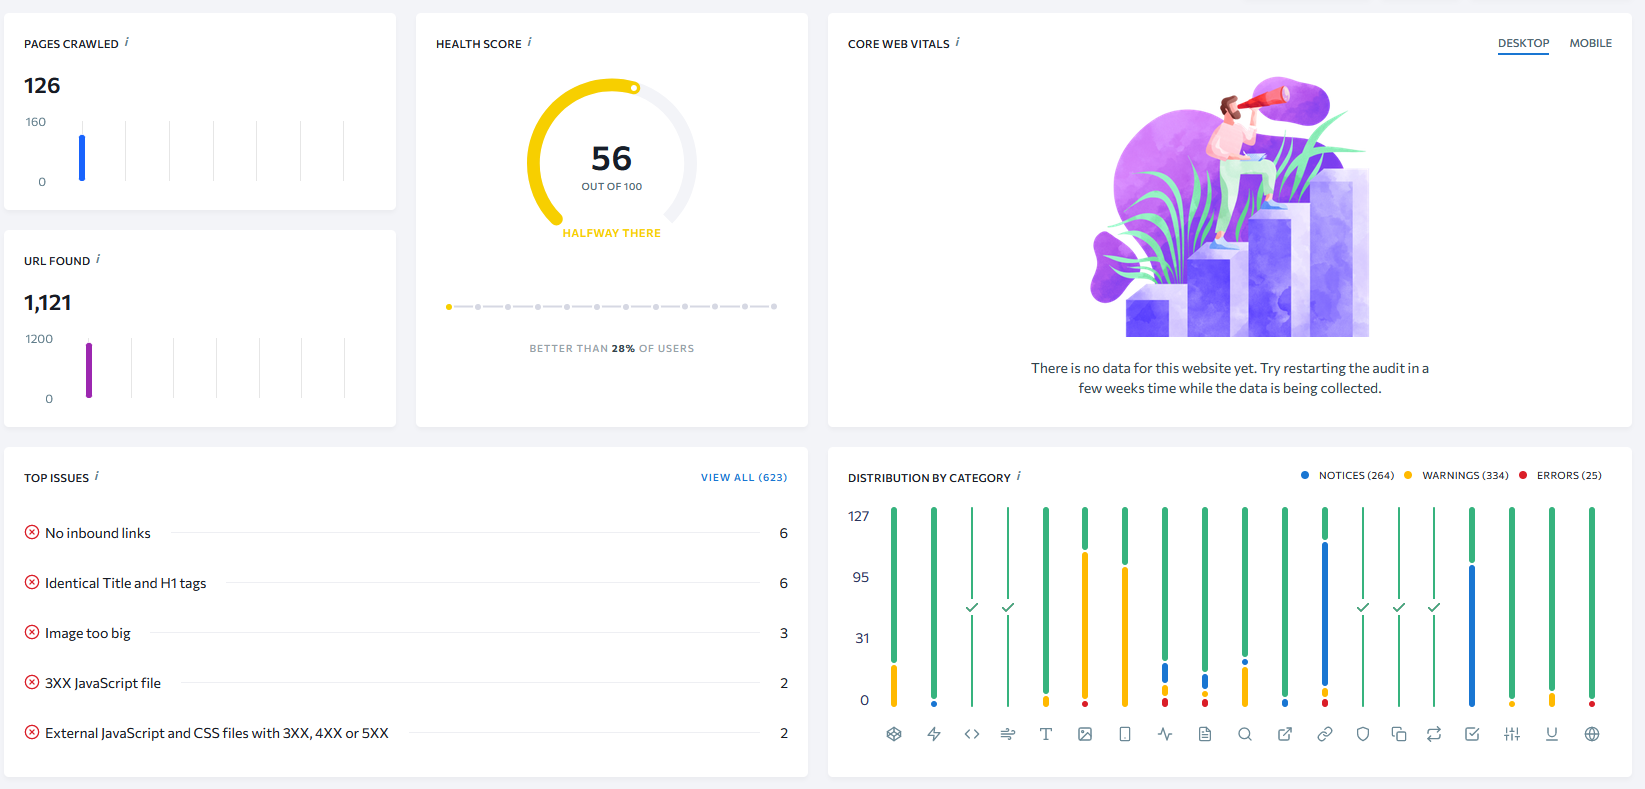Switch to Mobile core web vitals tab
The image size is (1645, 789).
click(x=1590, y=44)
